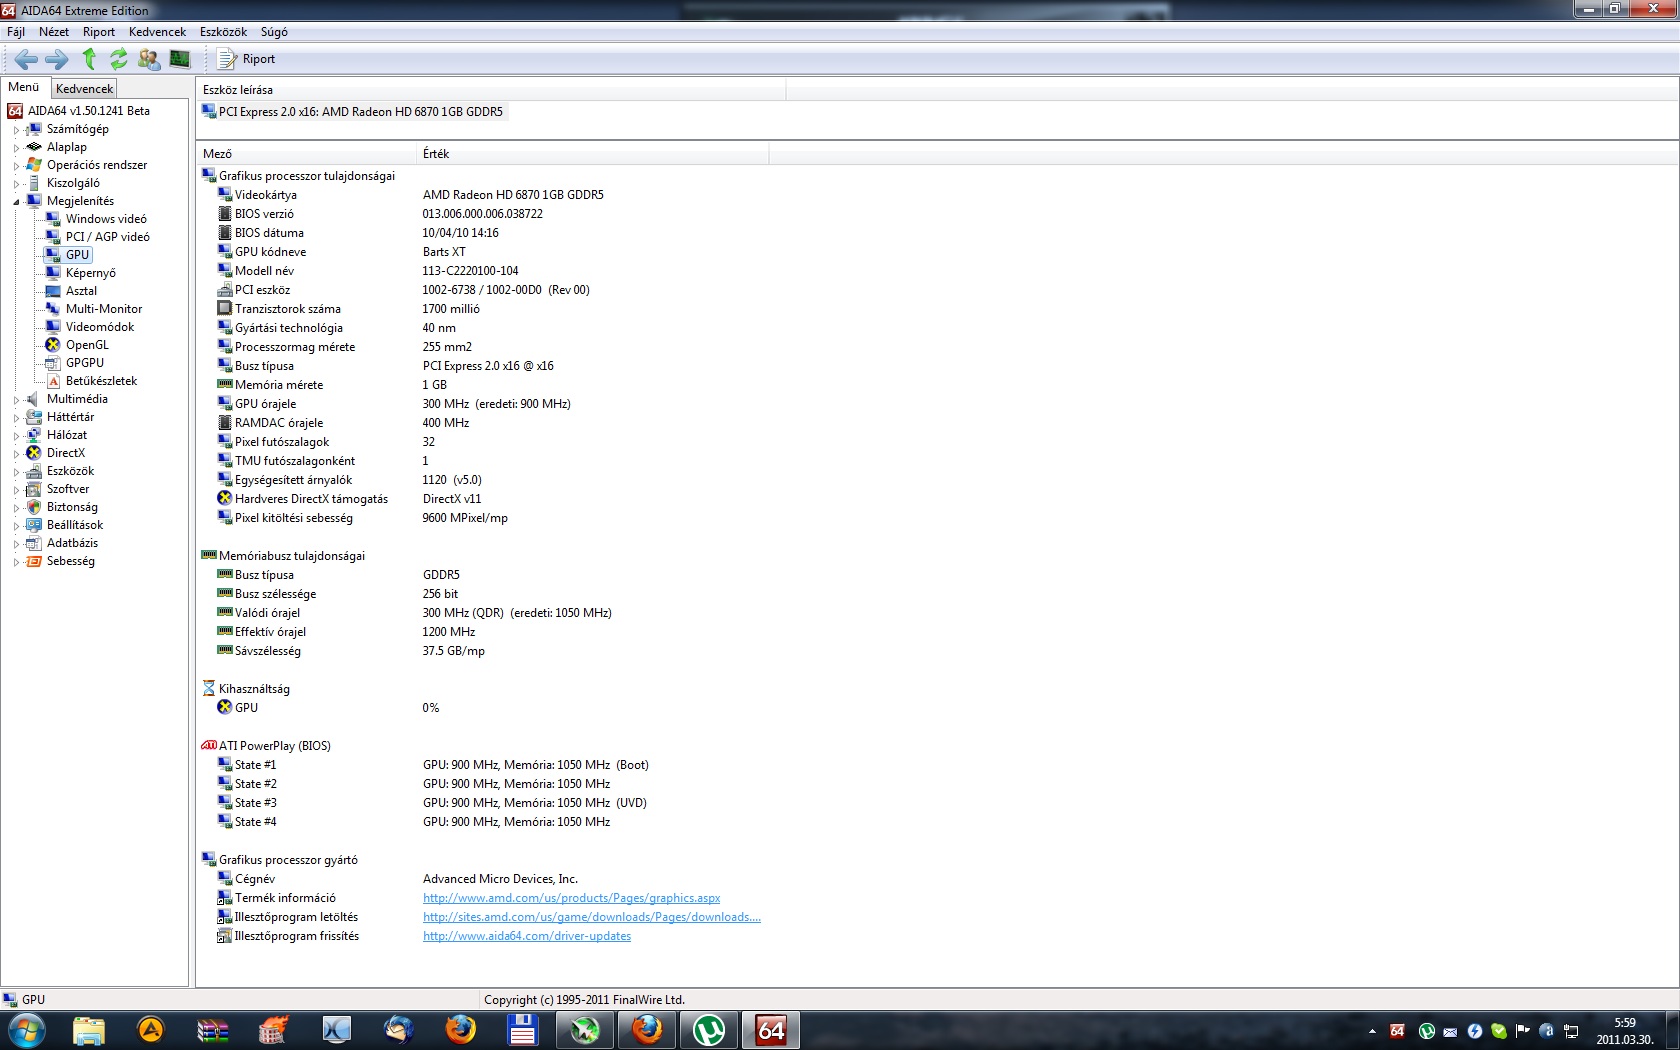Image resolution: width=1680 pixels, height=1050 pixels.
Task: Open the Fájl menu
Action: click(16, 32)
